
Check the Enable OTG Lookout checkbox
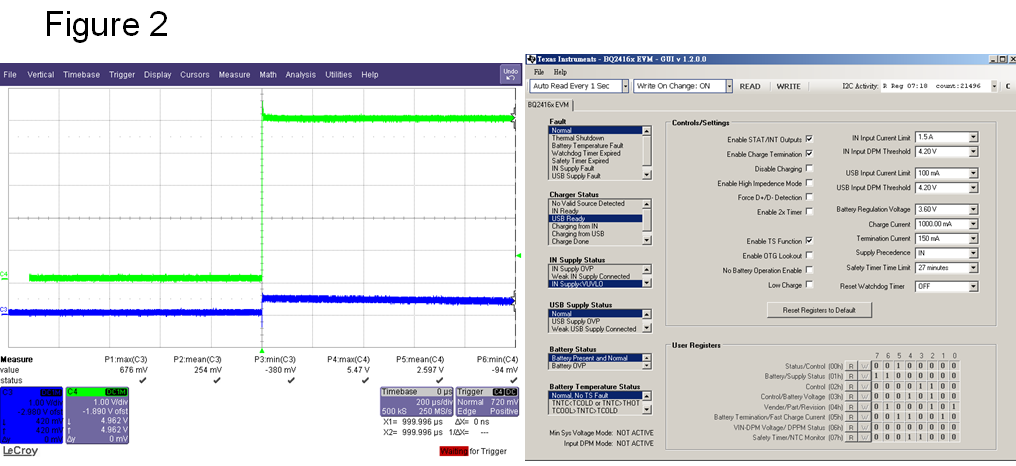coord(809,255)
